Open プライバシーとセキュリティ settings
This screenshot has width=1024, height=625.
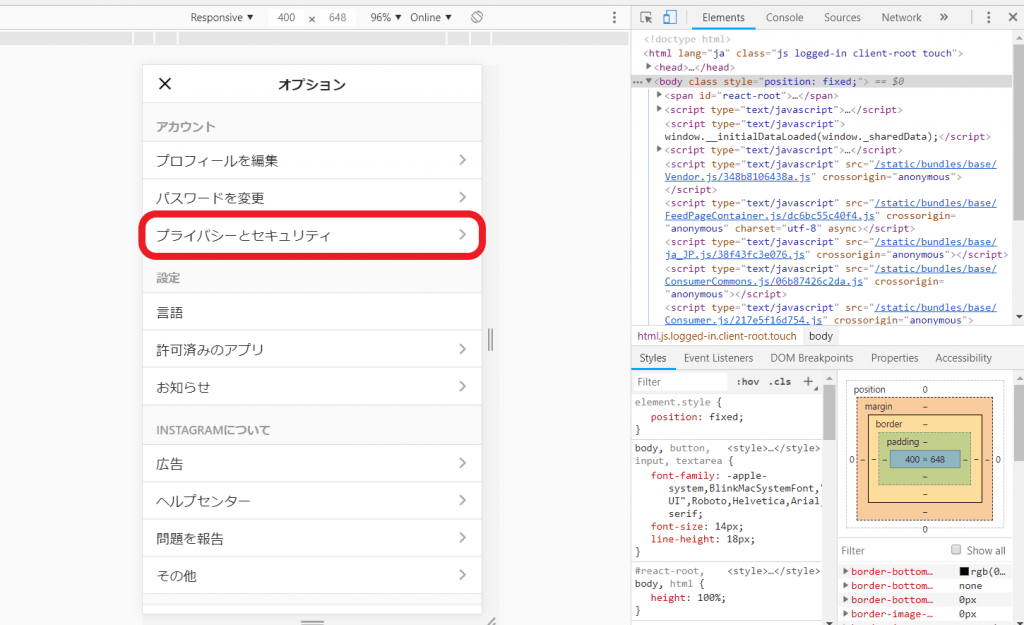click(x=311, y=236)
